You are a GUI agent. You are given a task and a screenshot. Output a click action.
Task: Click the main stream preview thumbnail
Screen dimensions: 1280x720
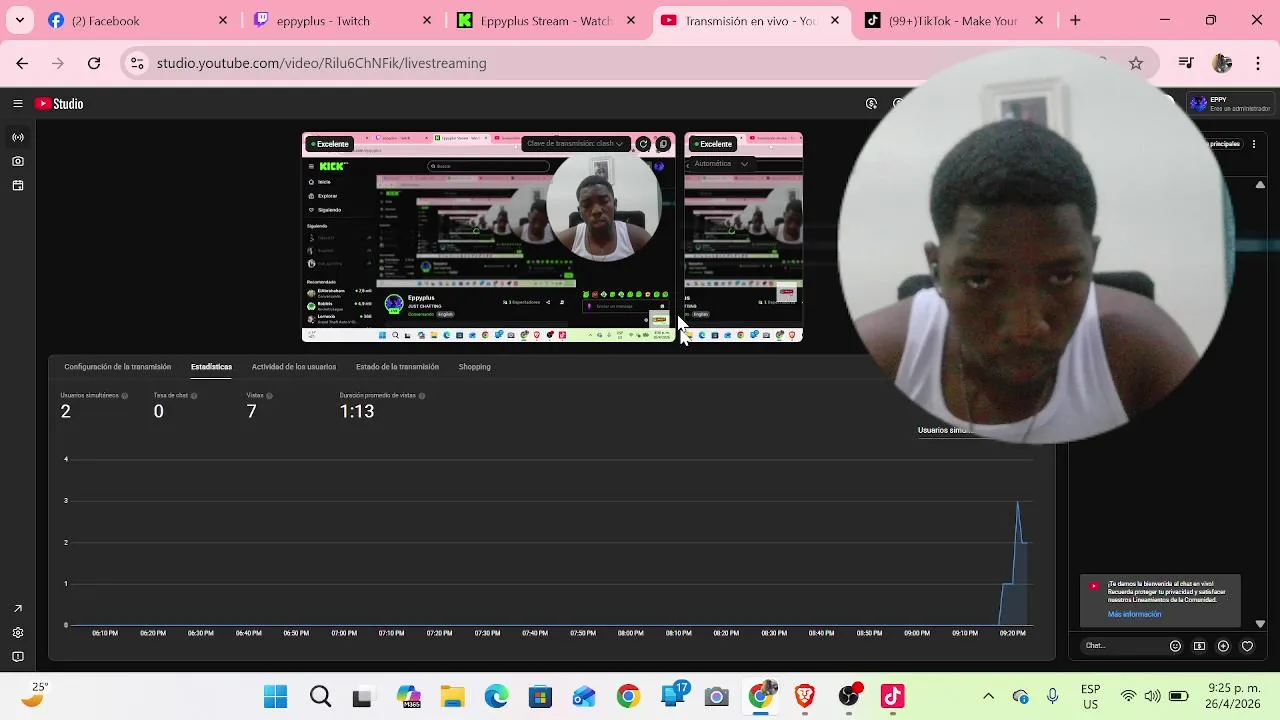[488, 238]
